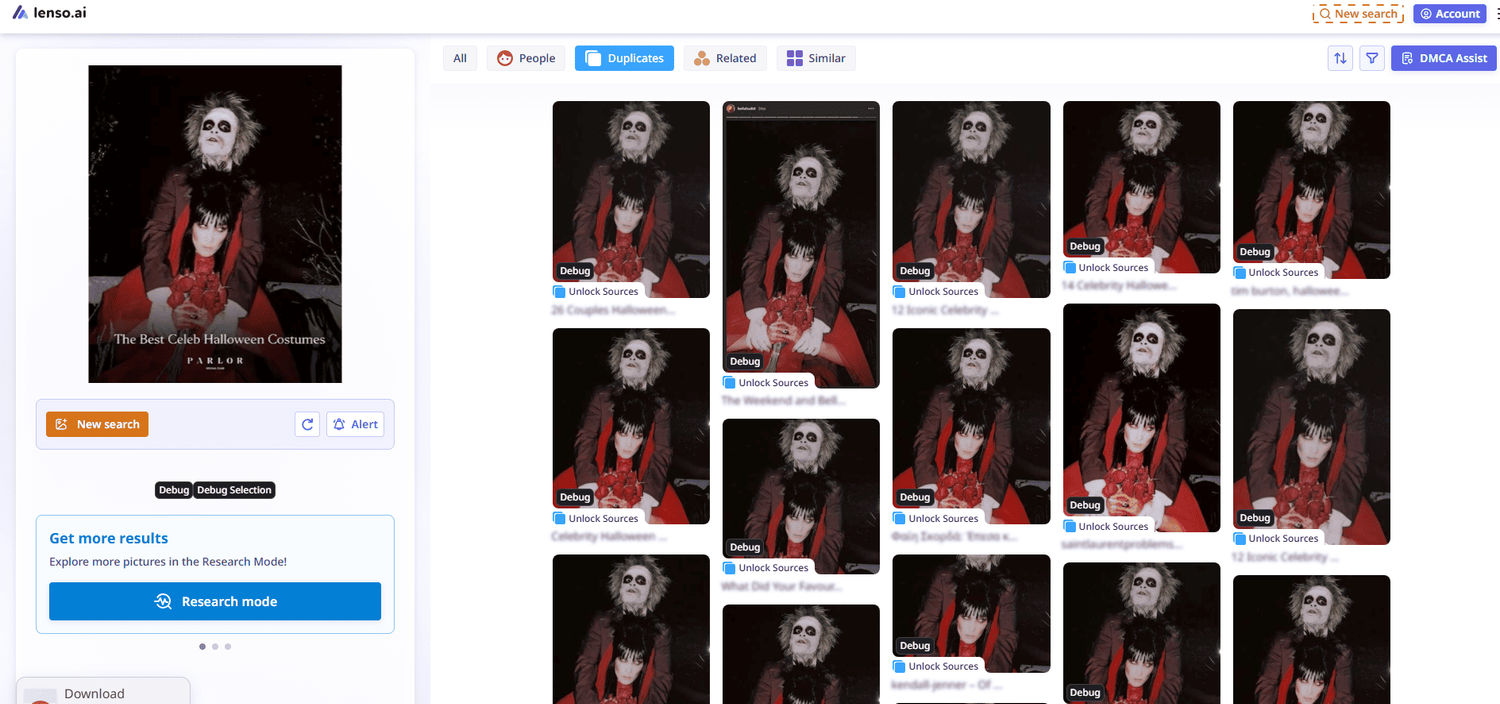Screen dimensions: 1500x704
Task: Click the orange New search button
Action: click(x=97, y=424)
